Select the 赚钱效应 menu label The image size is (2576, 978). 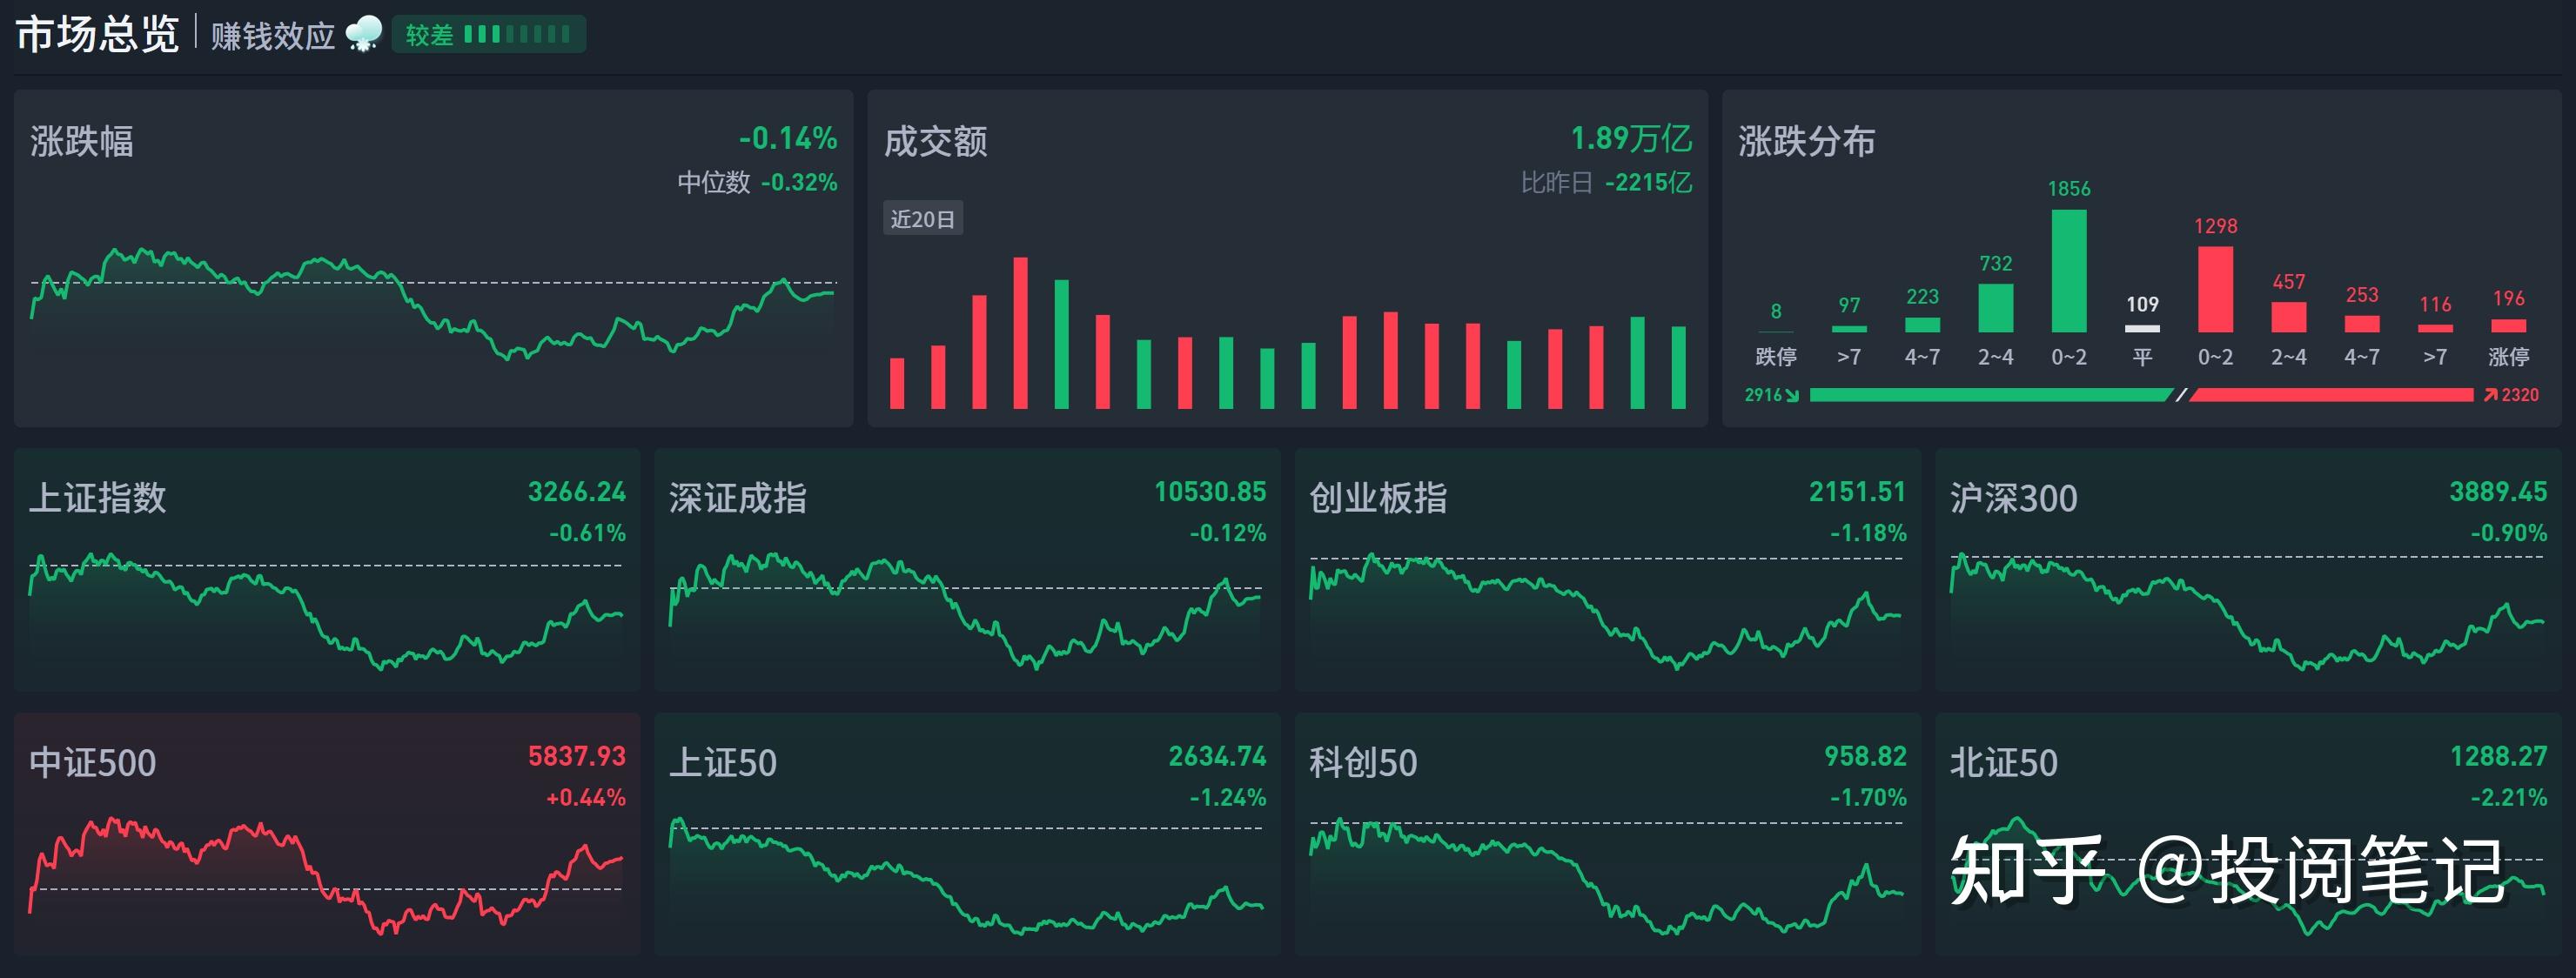pyautogui.click(x=272, y=32)
